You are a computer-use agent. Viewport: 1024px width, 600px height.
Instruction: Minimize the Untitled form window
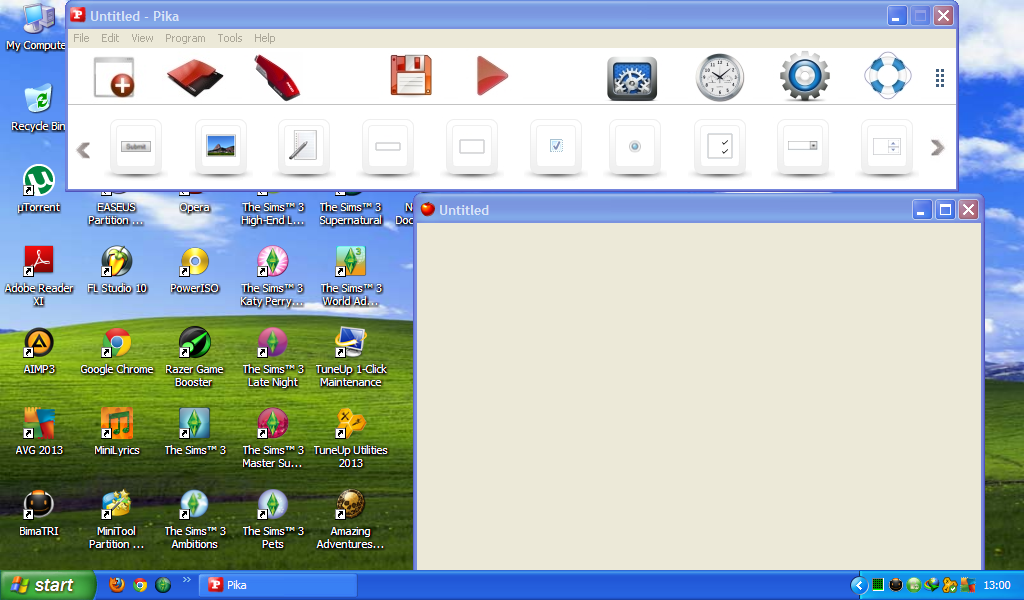pos(921,210)
